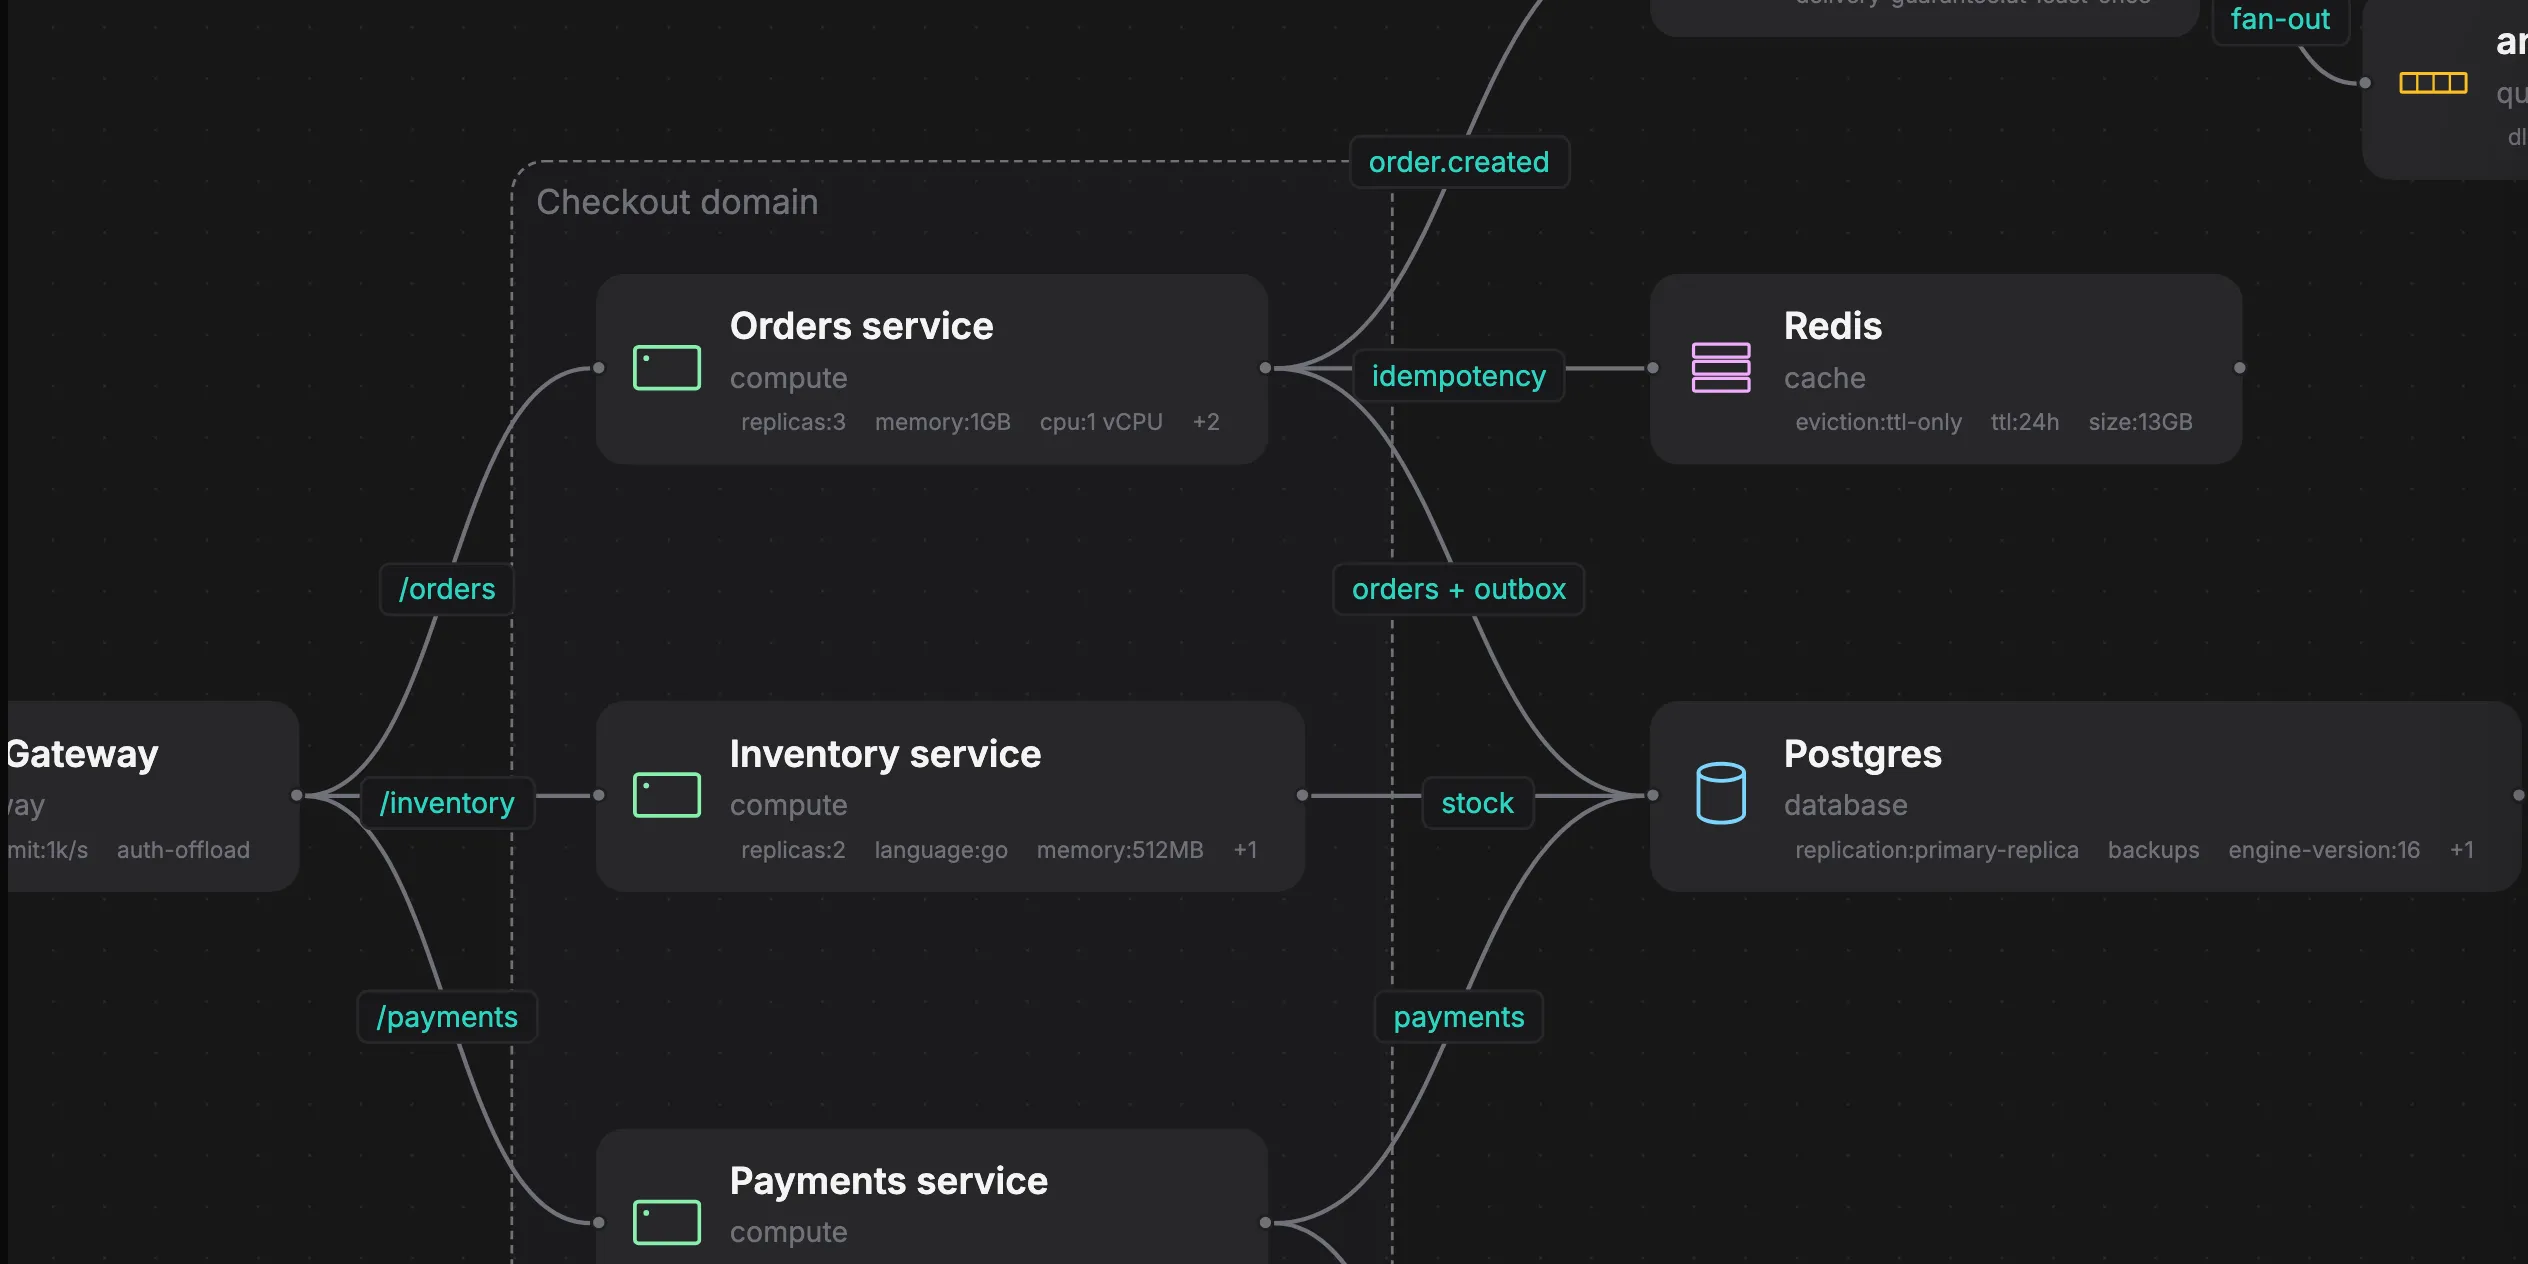The width and height of the screenshot is (2528, 1264).
Task: Click the memory:1GB tag
Action: tap(942, 422)
